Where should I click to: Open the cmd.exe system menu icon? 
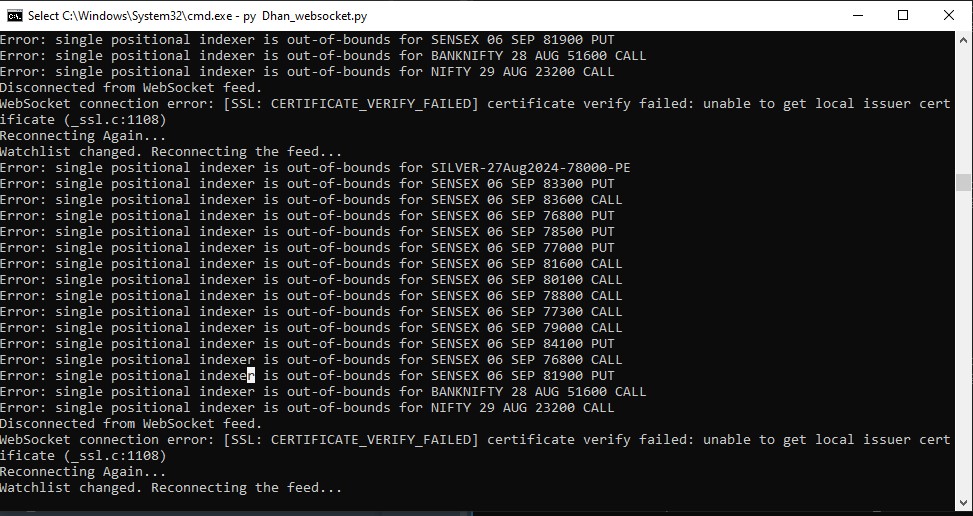click(14, 16)
